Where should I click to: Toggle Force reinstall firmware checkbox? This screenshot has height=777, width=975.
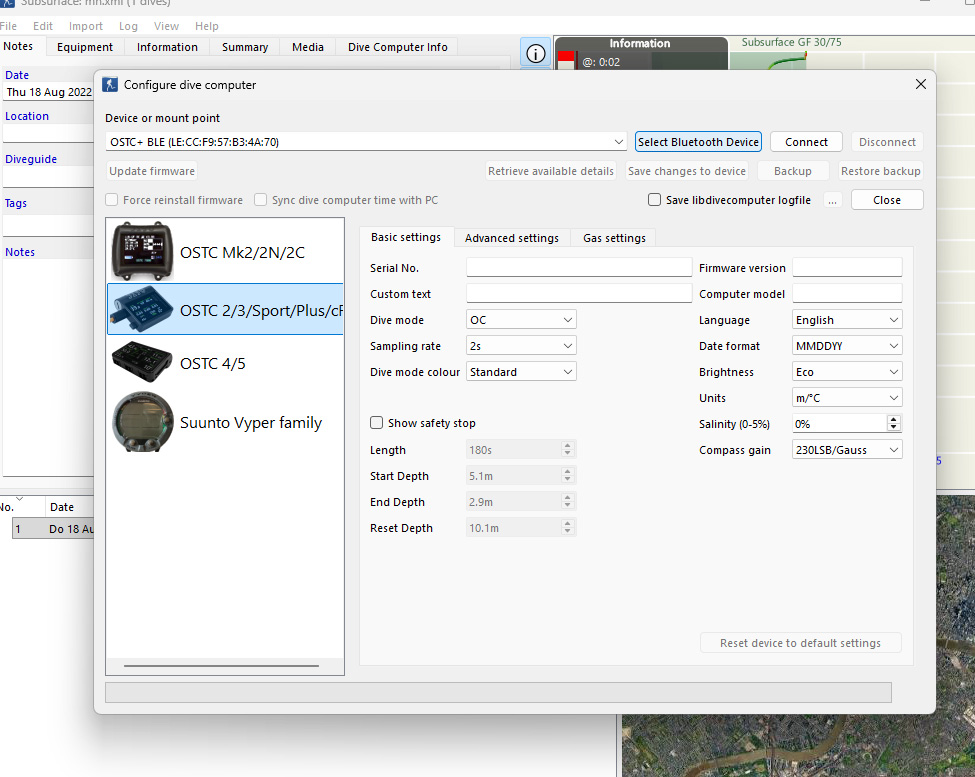[112, 200]
